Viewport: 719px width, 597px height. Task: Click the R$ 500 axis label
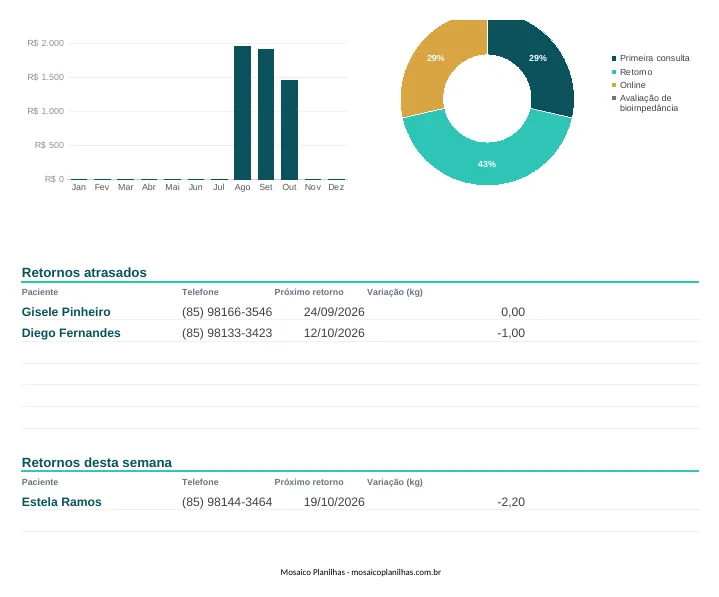click(x=50, y=145)
